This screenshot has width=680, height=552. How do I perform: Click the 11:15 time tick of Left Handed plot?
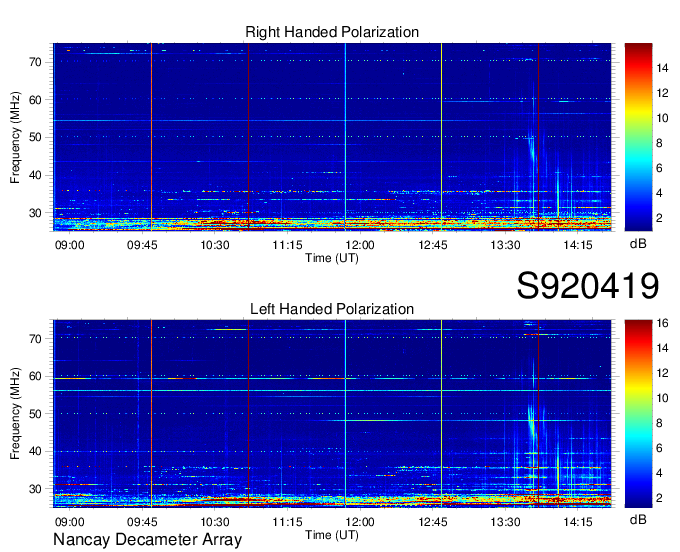(x=288, y=522)
